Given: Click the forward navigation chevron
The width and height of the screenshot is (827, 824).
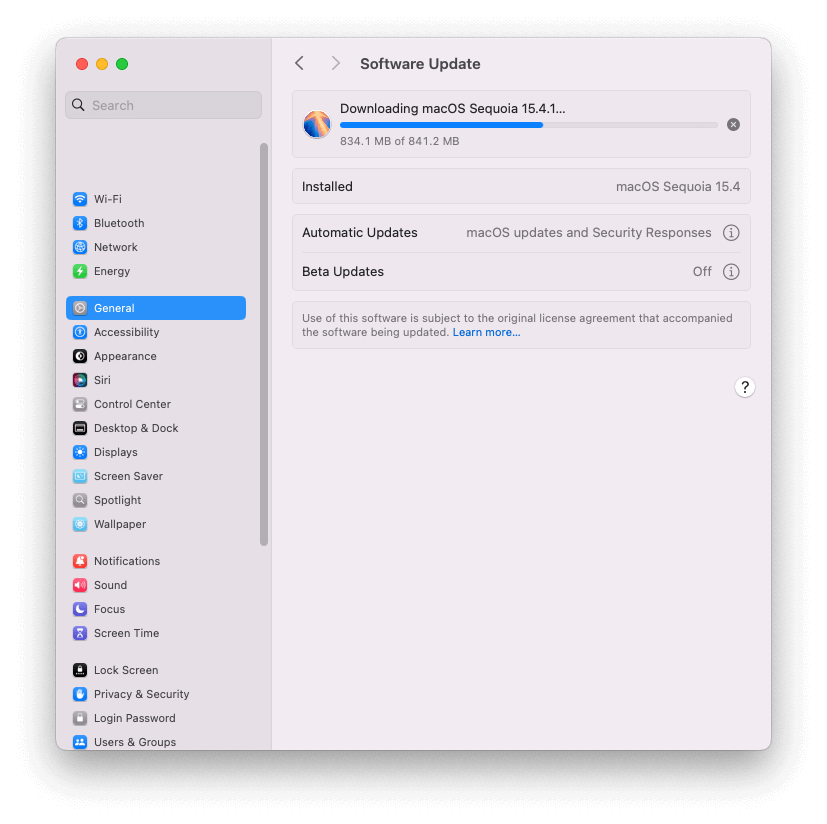Looking at the screenshot, I should pyautogui.click(x=336, y=63).
